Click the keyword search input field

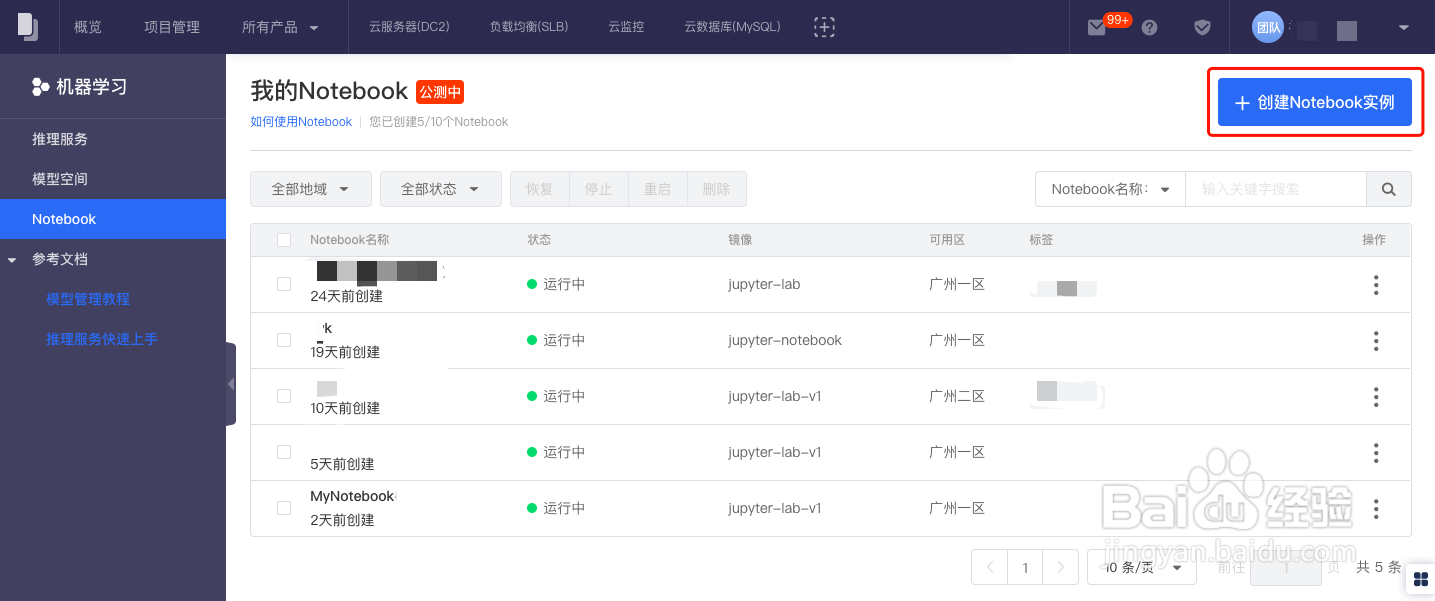click(x=1275, y=189)
